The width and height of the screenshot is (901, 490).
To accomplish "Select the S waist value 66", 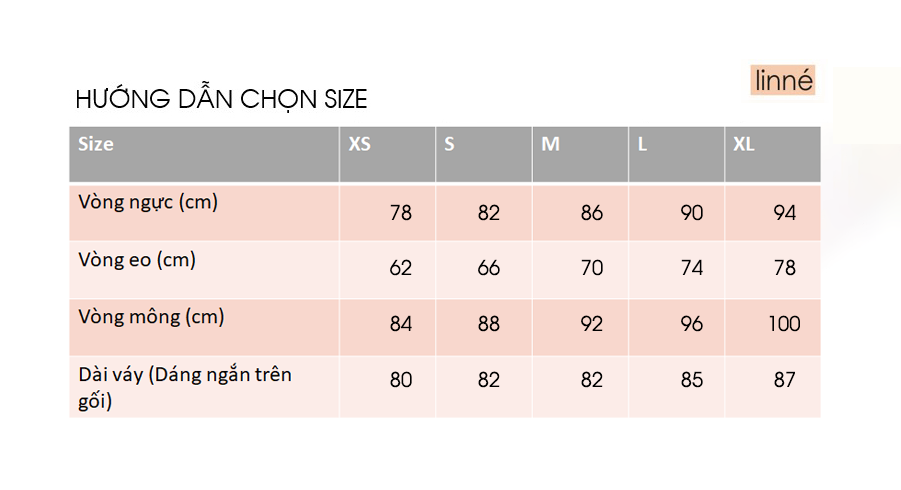I will click(x=489, y=268).
